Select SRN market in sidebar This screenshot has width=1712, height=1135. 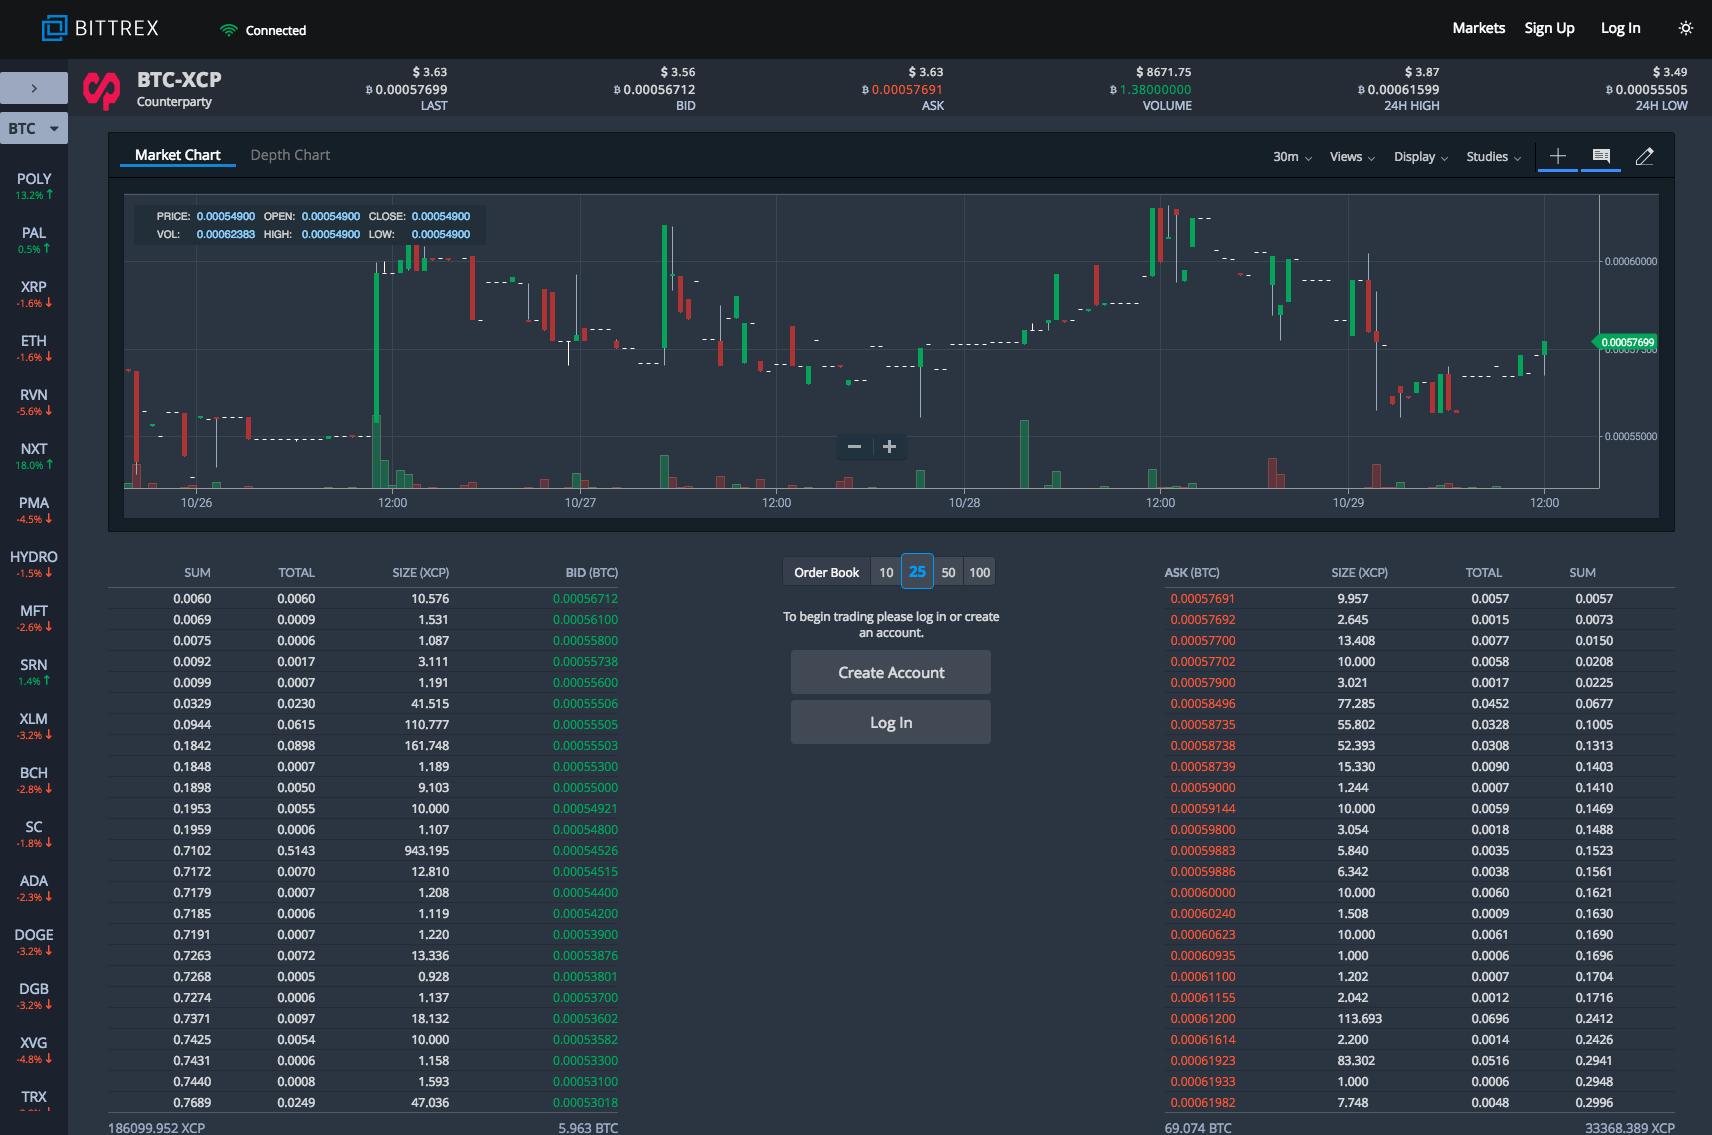pos(34,672)
